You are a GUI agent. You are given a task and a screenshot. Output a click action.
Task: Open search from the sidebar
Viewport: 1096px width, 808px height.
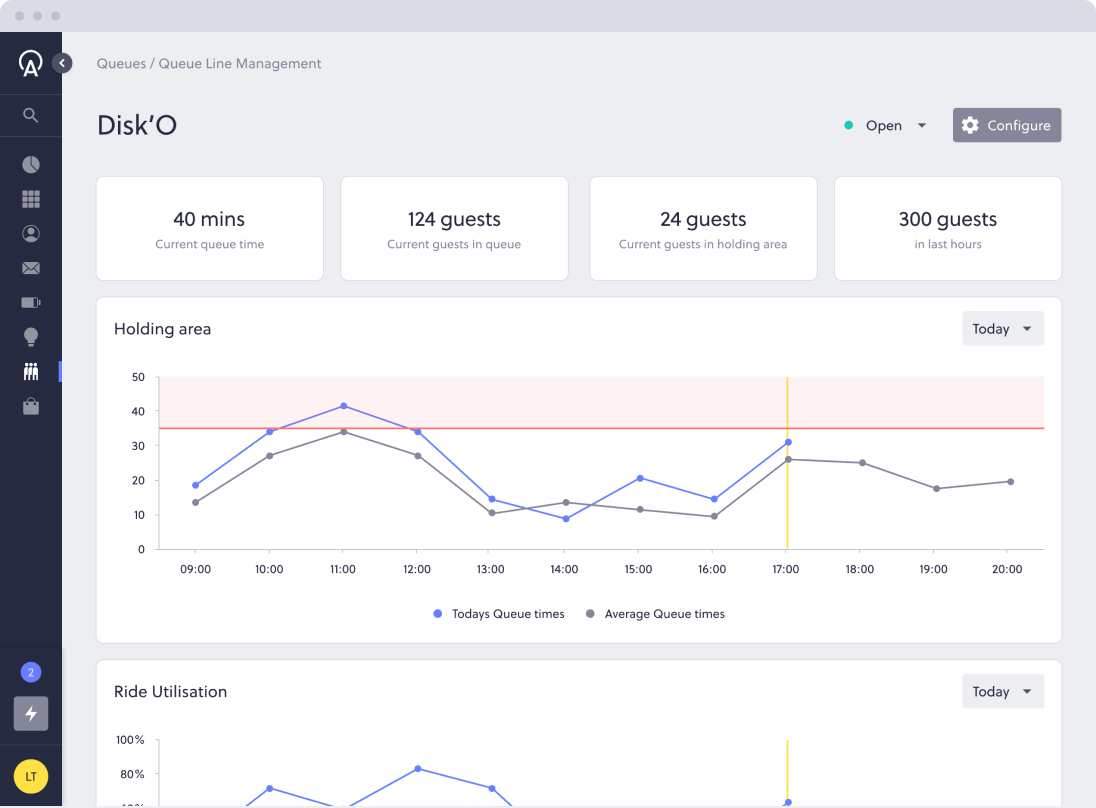tap(30, 115)
